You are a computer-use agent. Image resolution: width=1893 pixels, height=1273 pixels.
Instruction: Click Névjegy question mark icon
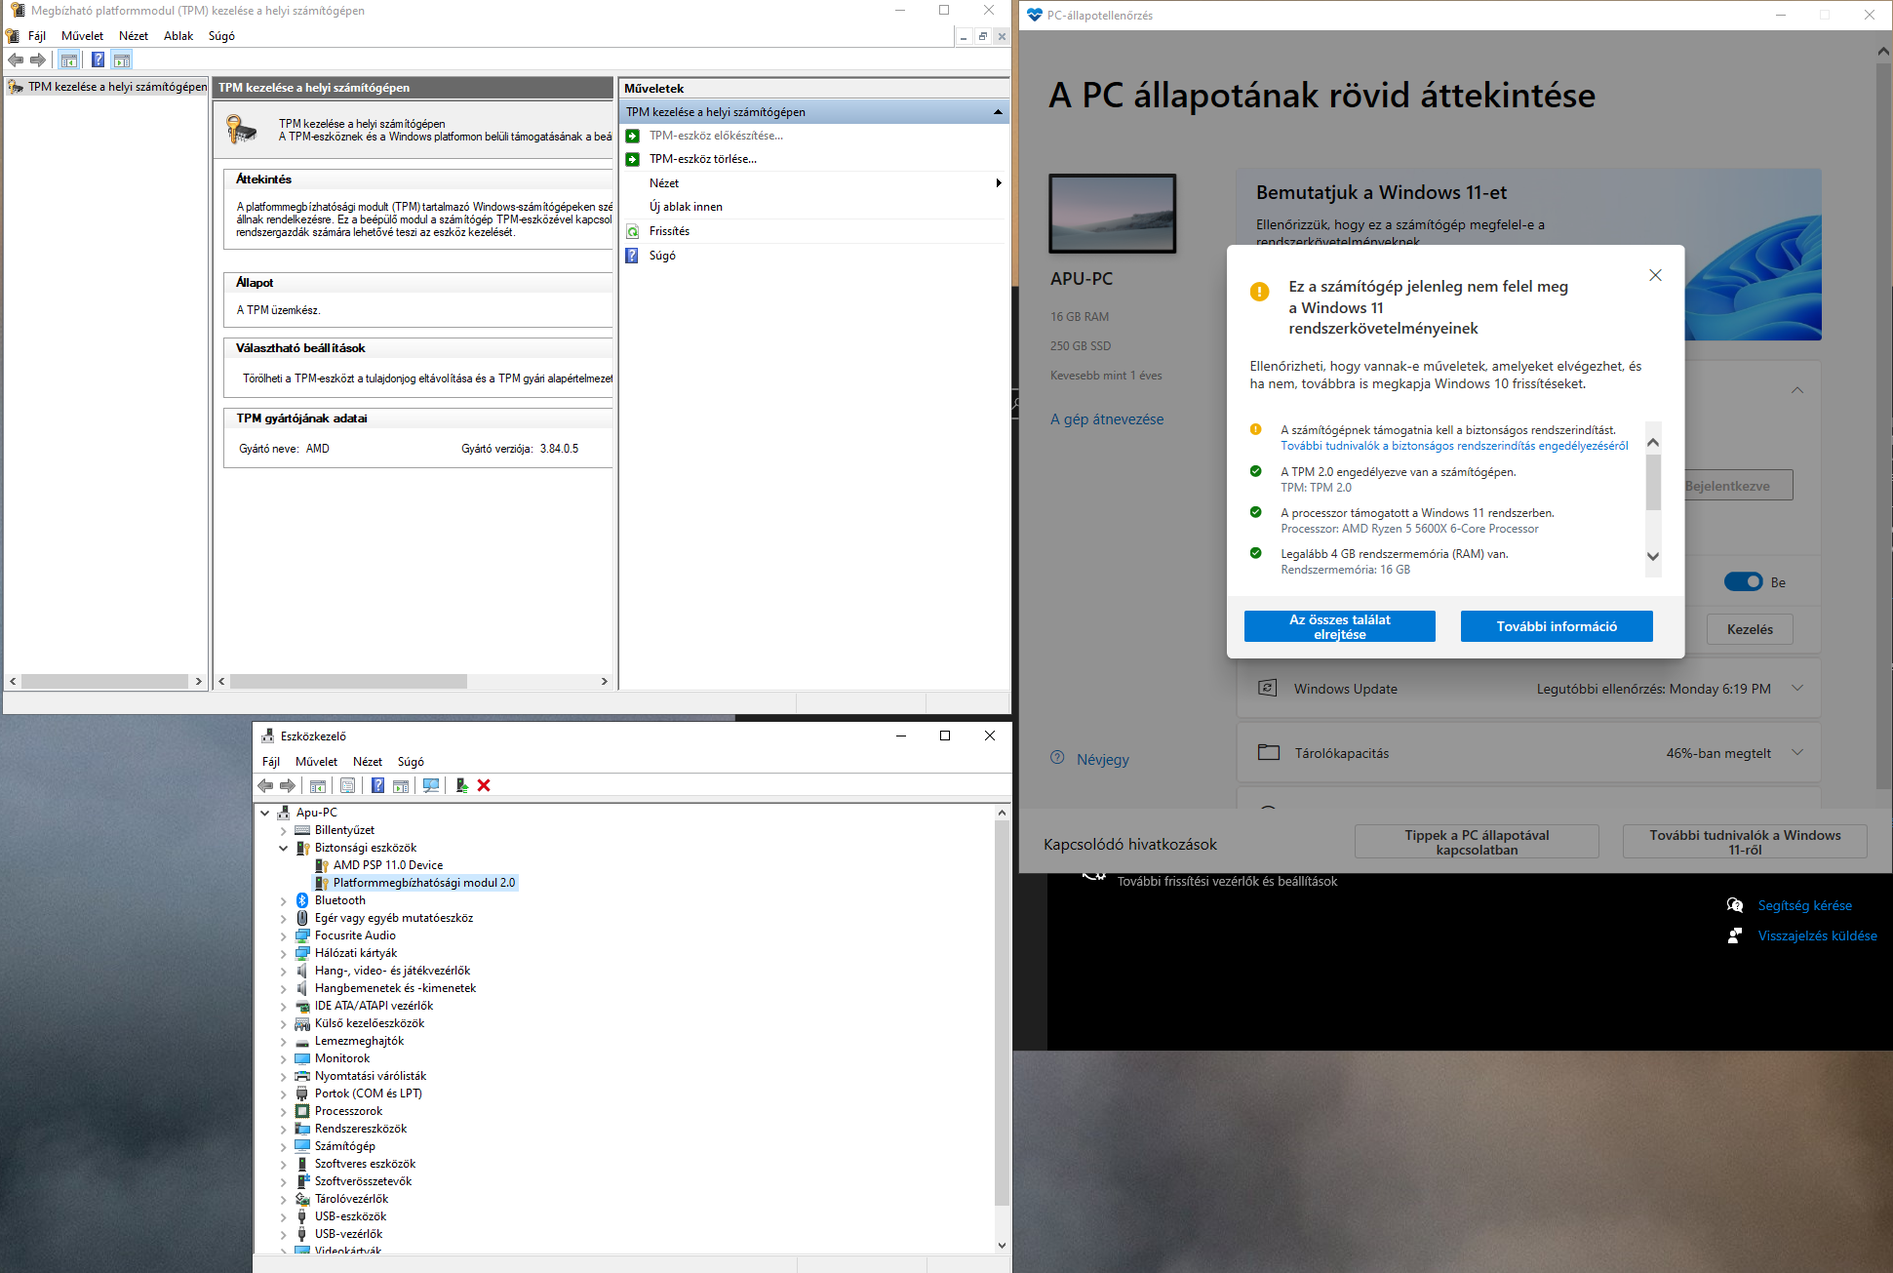click(x=1058, y=758)
